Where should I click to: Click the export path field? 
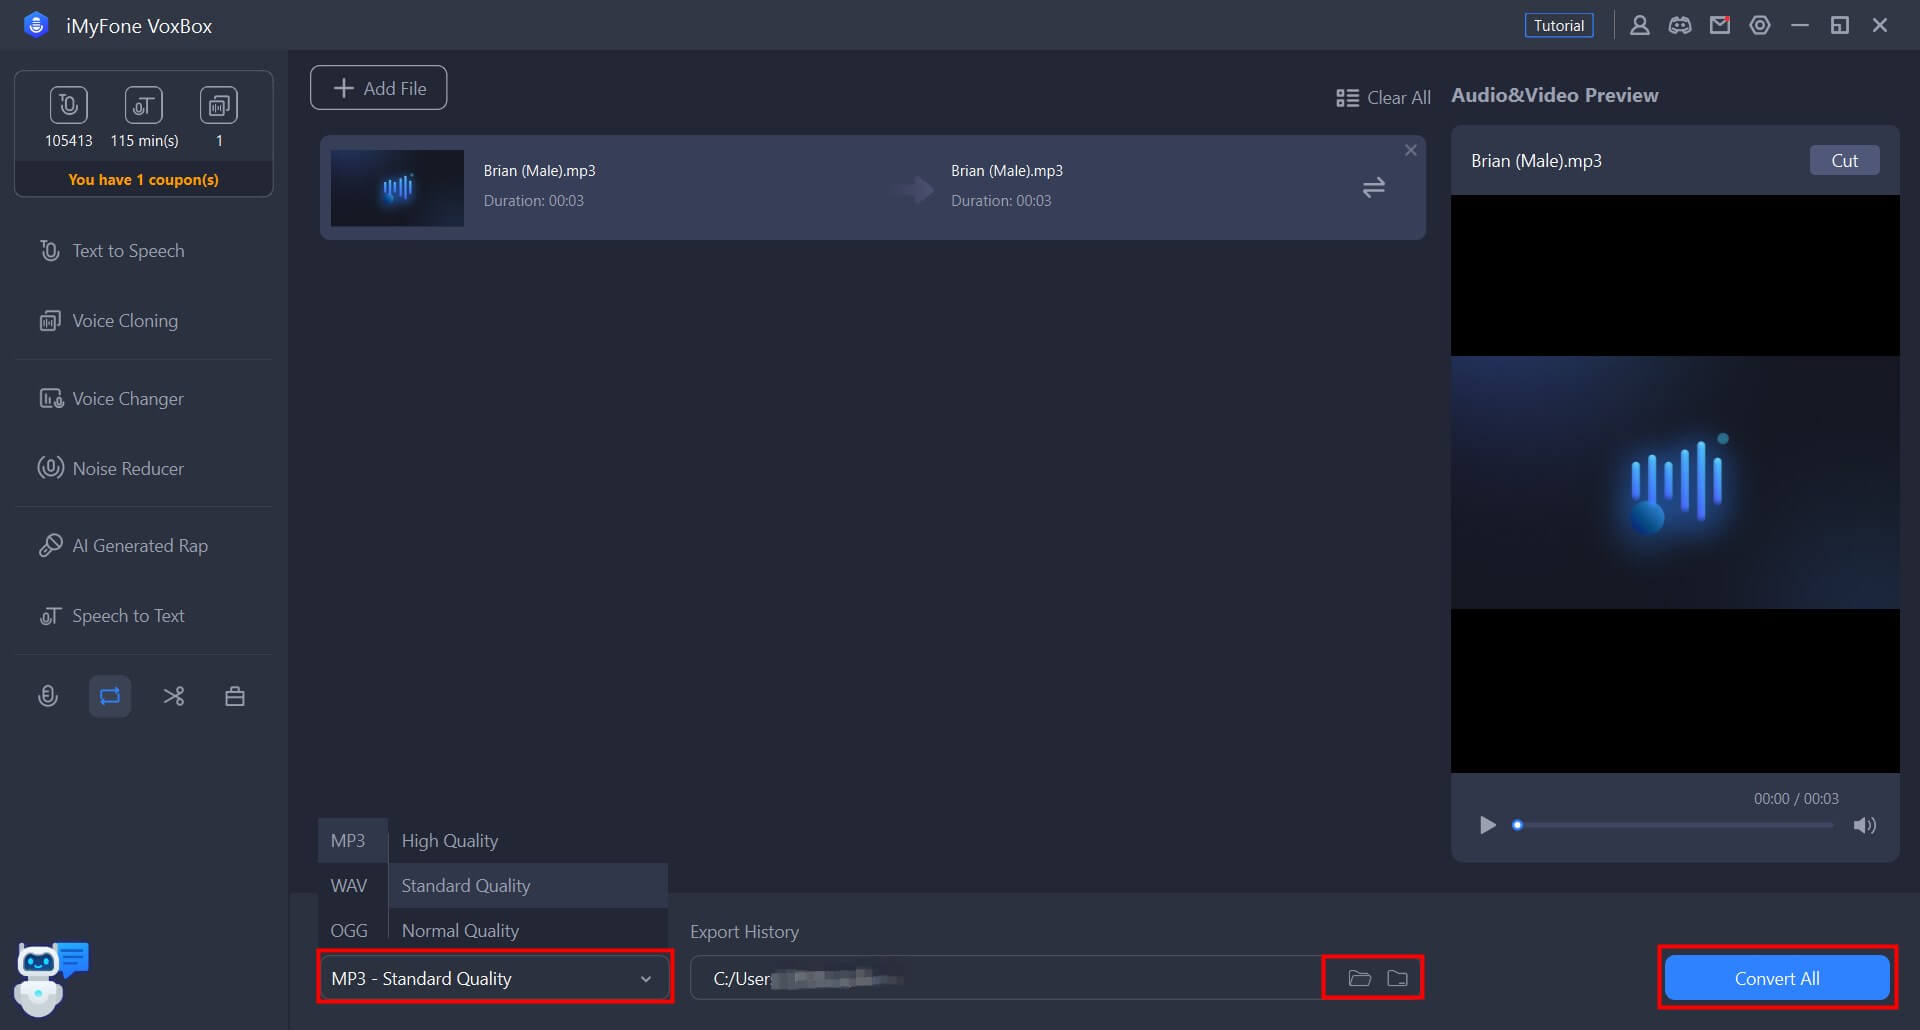pyautogui.click(x=1005, y=978)
